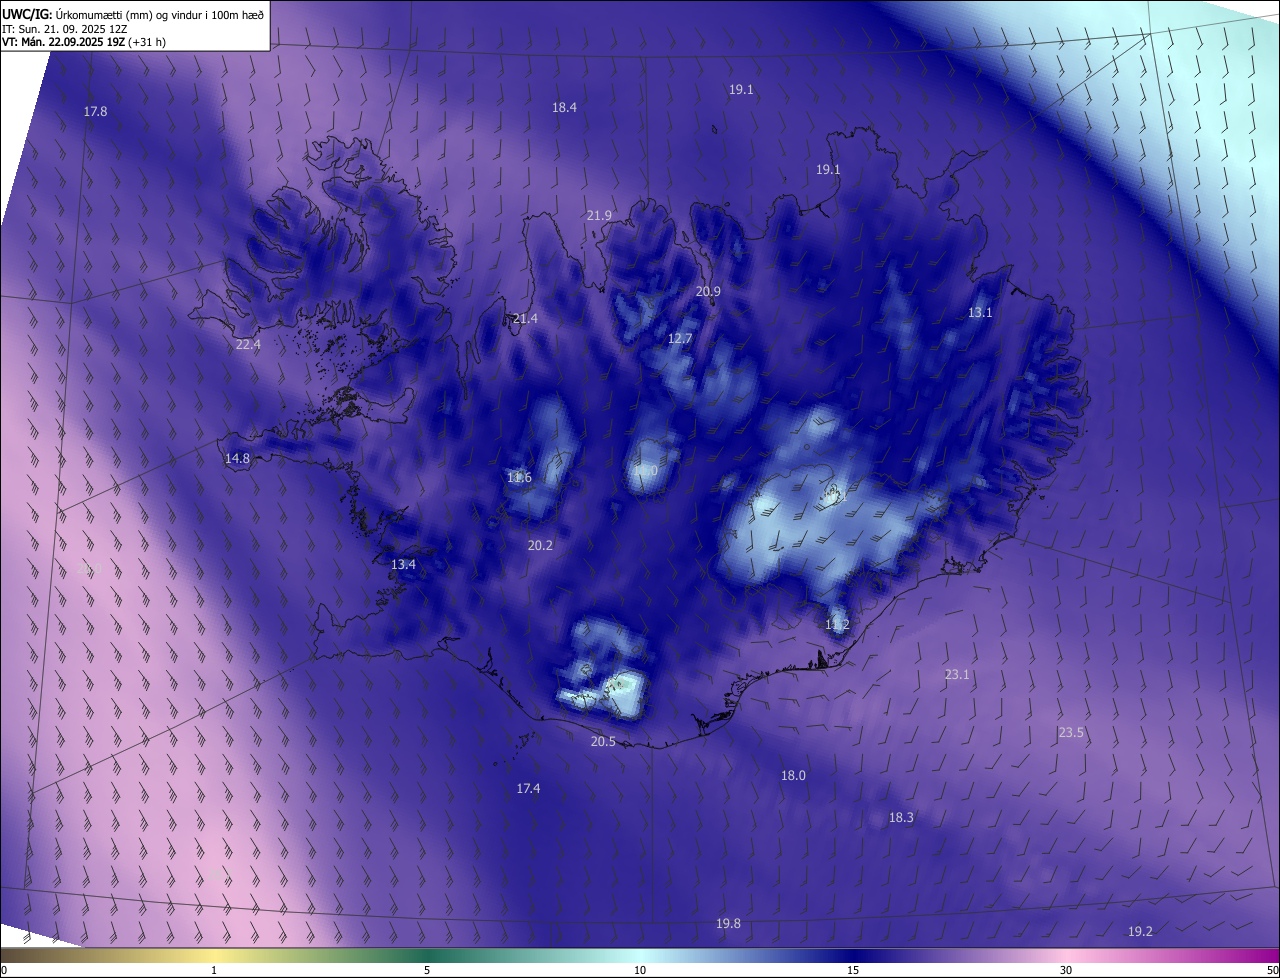Pick the 20.2 value label
The image size is (1280, 978).
click(x=540, y=546)
